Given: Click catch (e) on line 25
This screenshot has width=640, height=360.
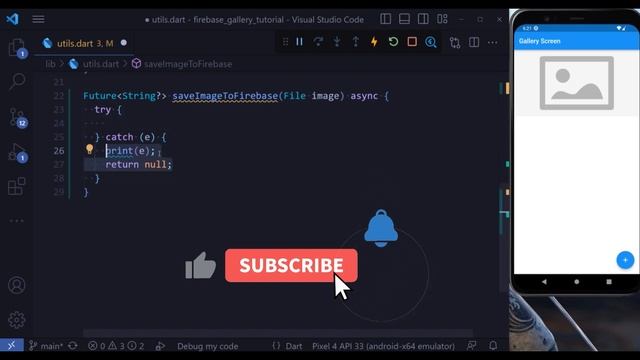Looking at the screenshot, I should 130,137.
